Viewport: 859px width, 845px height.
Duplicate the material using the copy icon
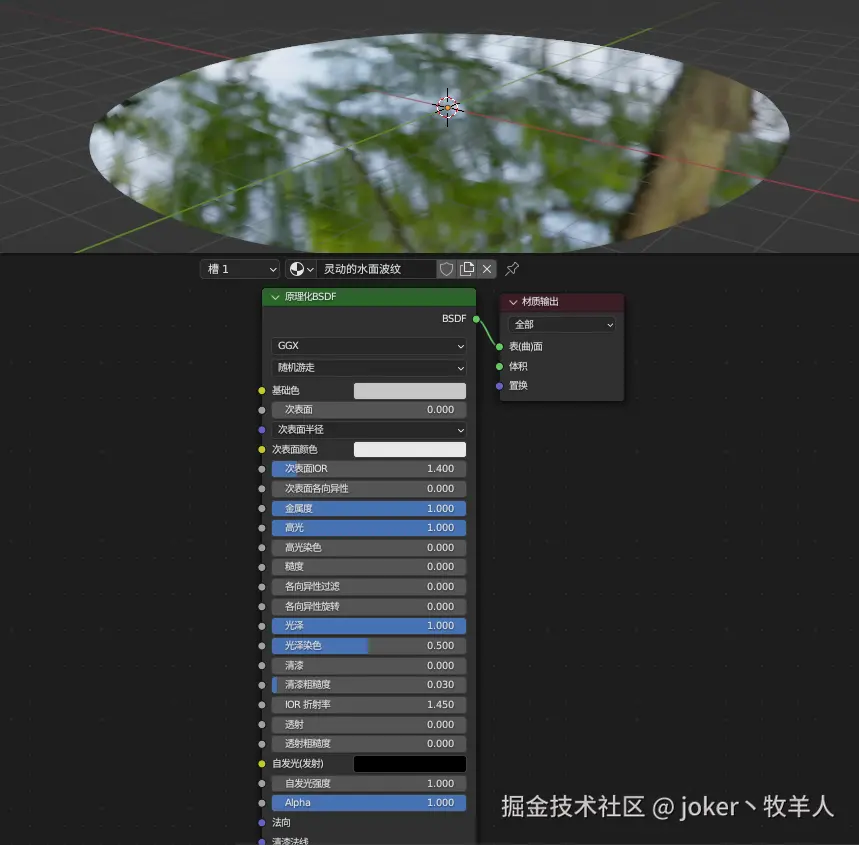pyautogui.click(x=467, y=268)
